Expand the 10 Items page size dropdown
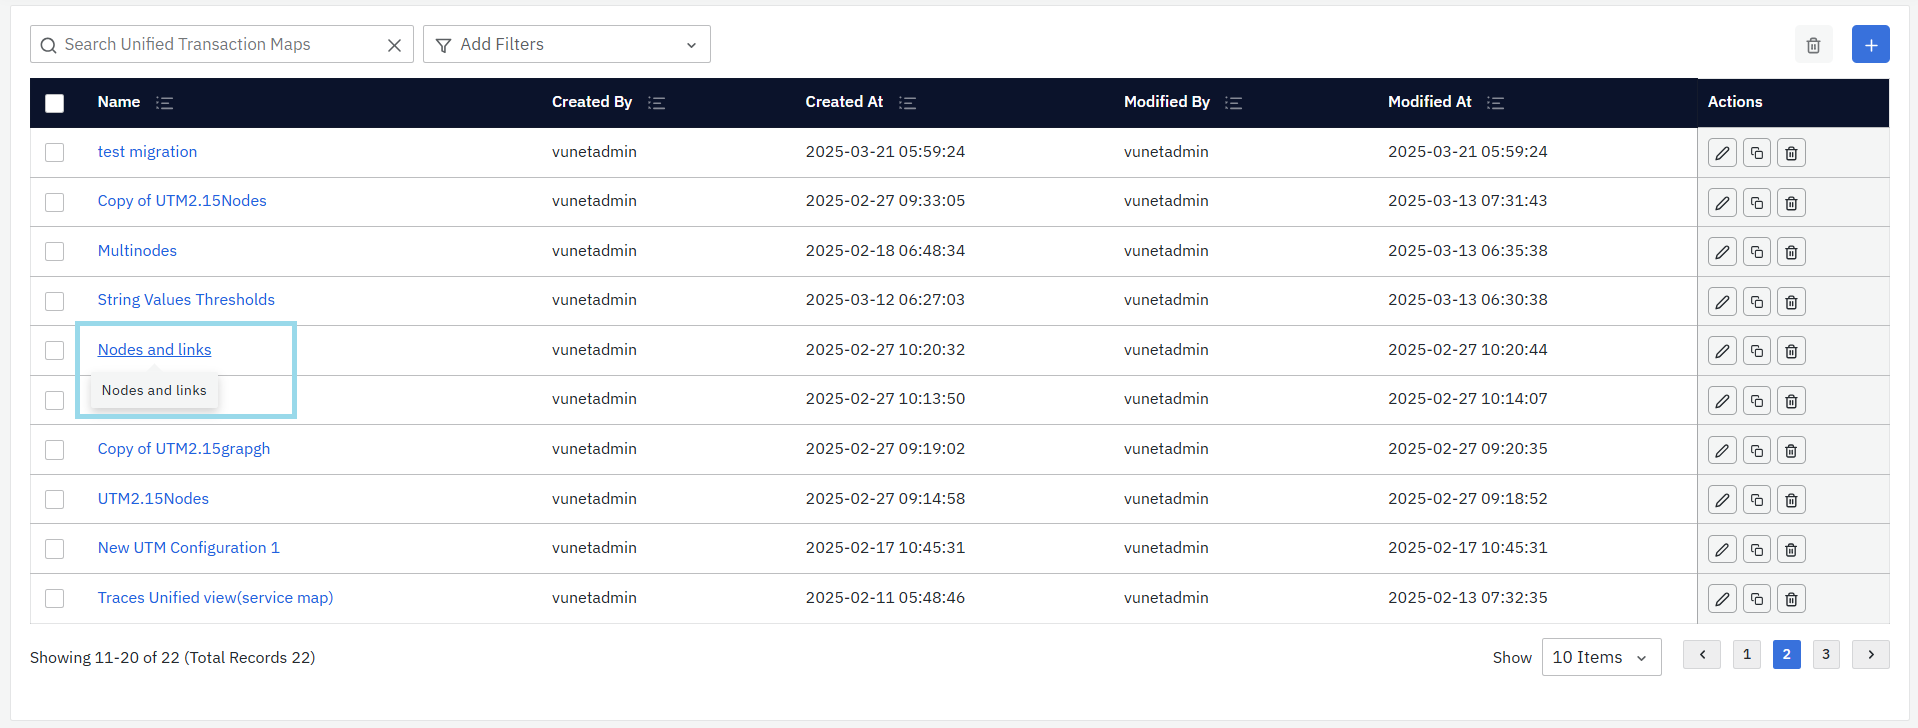The width and height of the screenshot is (1918, 728). (1600, 657)
